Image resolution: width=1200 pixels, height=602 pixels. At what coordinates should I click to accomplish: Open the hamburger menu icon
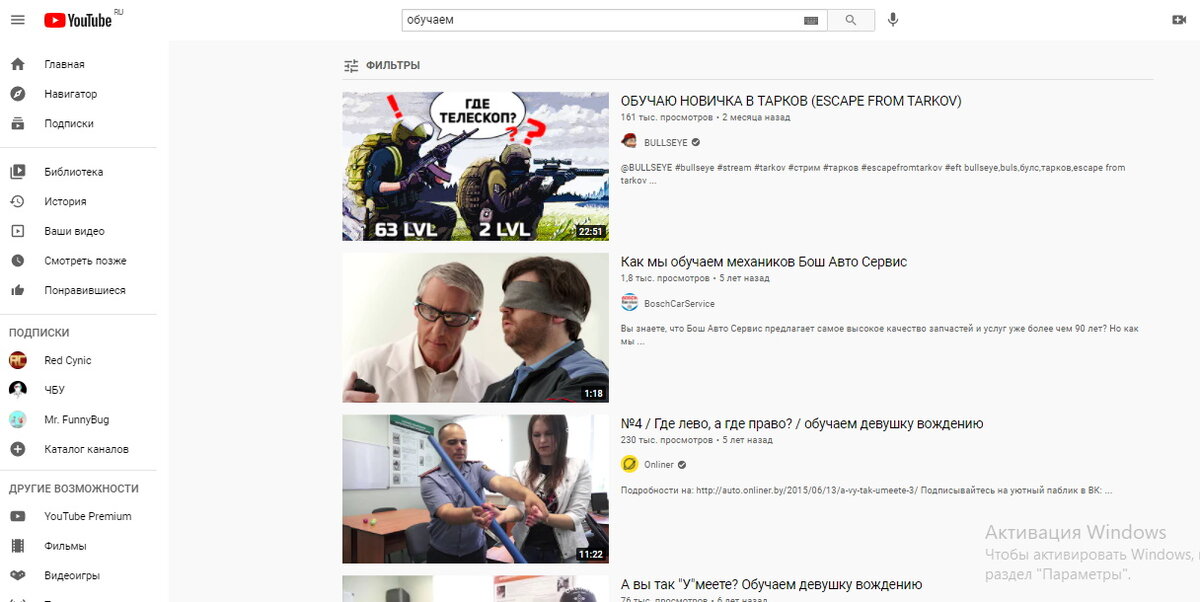click(x=18, y=19)
